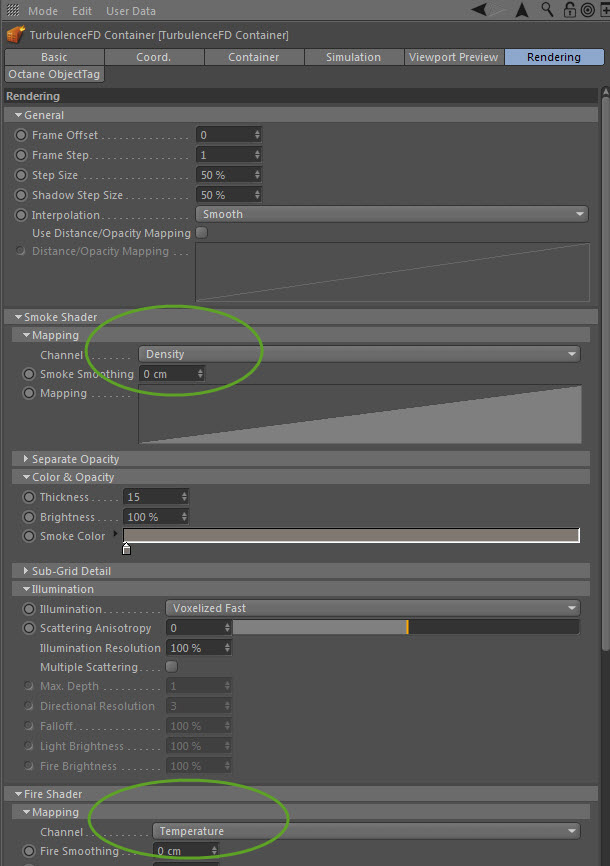
Task: Click the TurbulenceFD Container object icon
Action: [15, 35]
